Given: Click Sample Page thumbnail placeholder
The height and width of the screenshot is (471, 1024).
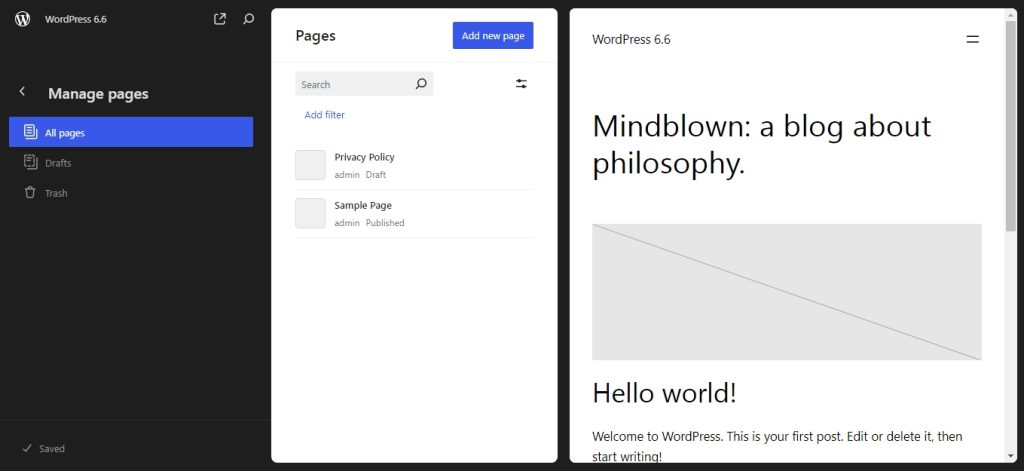Looking at the screenshot, I should 310,213.
